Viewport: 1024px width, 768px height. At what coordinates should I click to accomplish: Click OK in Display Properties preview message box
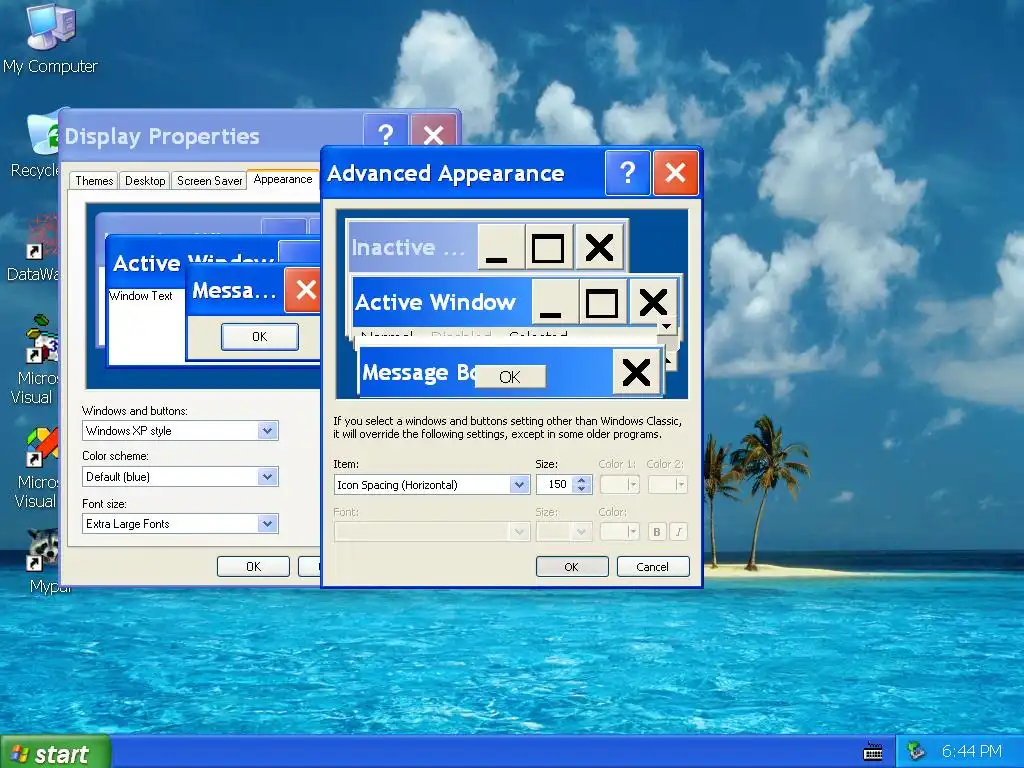click(260, 337)
